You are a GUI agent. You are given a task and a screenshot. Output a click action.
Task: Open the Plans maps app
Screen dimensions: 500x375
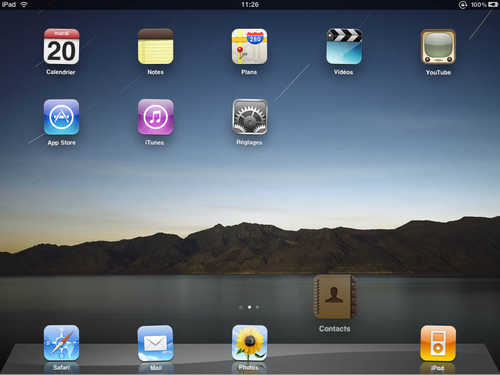(250, 46)
